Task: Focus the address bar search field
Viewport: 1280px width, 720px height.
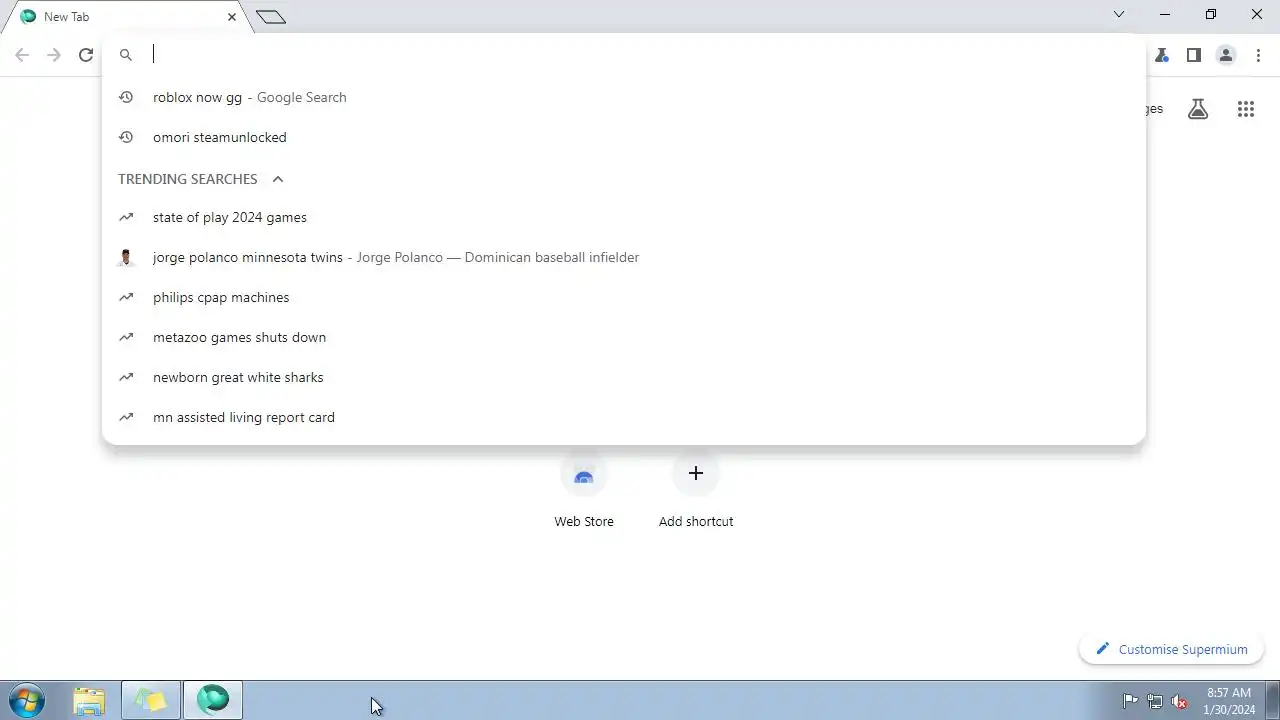Action: pyautogui.click(x=640, y=55)
